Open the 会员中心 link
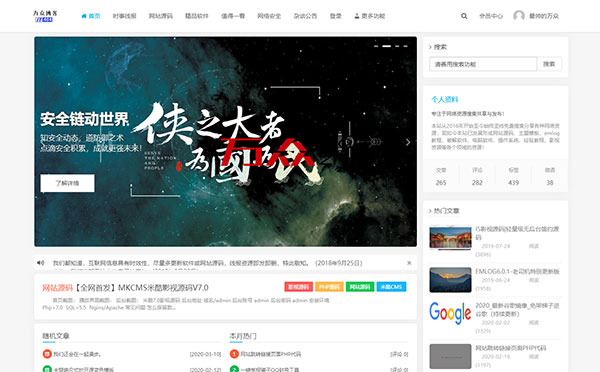The image size is (600, 372). click(491, 16)
